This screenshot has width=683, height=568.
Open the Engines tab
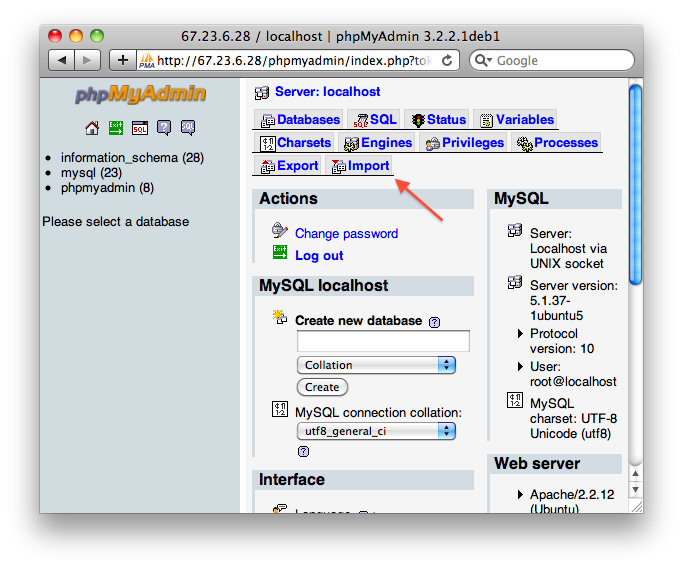click(377, 142)
